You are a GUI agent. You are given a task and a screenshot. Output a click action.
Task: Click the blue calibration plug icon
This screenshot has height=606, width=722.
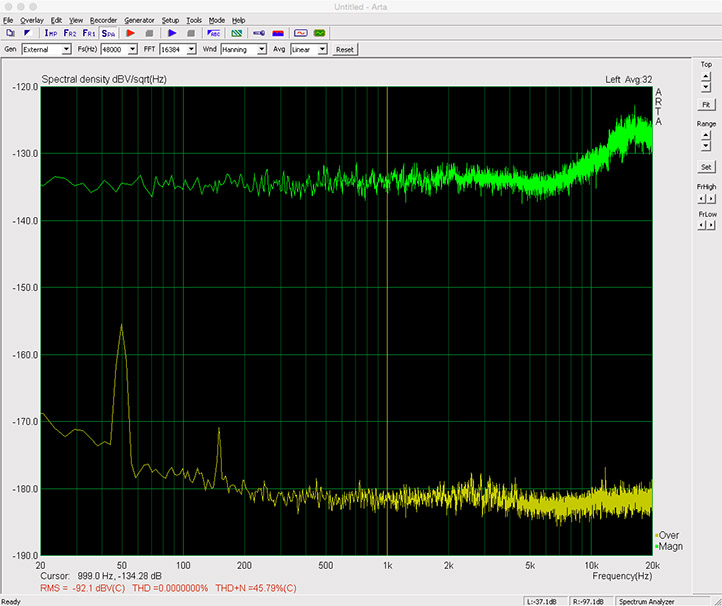pos(259,33)
